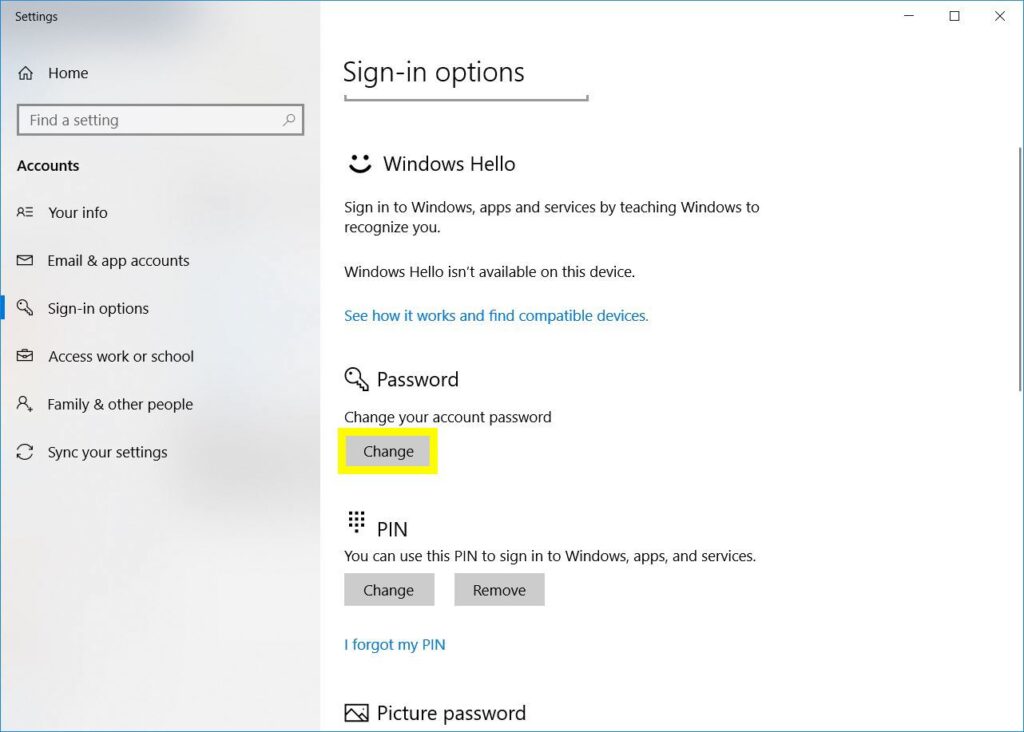Open the Your info page
Viewport: 1024px width, 732px height.
pyautogui.click(x=78, y=212)
